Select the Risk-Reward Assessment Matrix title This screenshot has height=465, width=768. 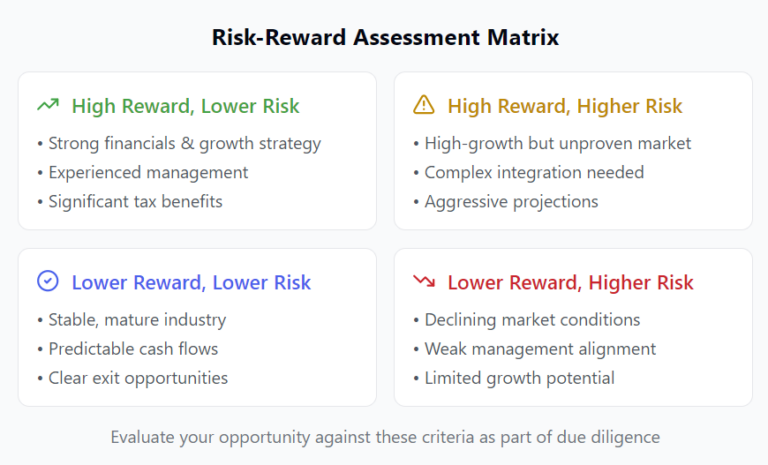(384, 37)
